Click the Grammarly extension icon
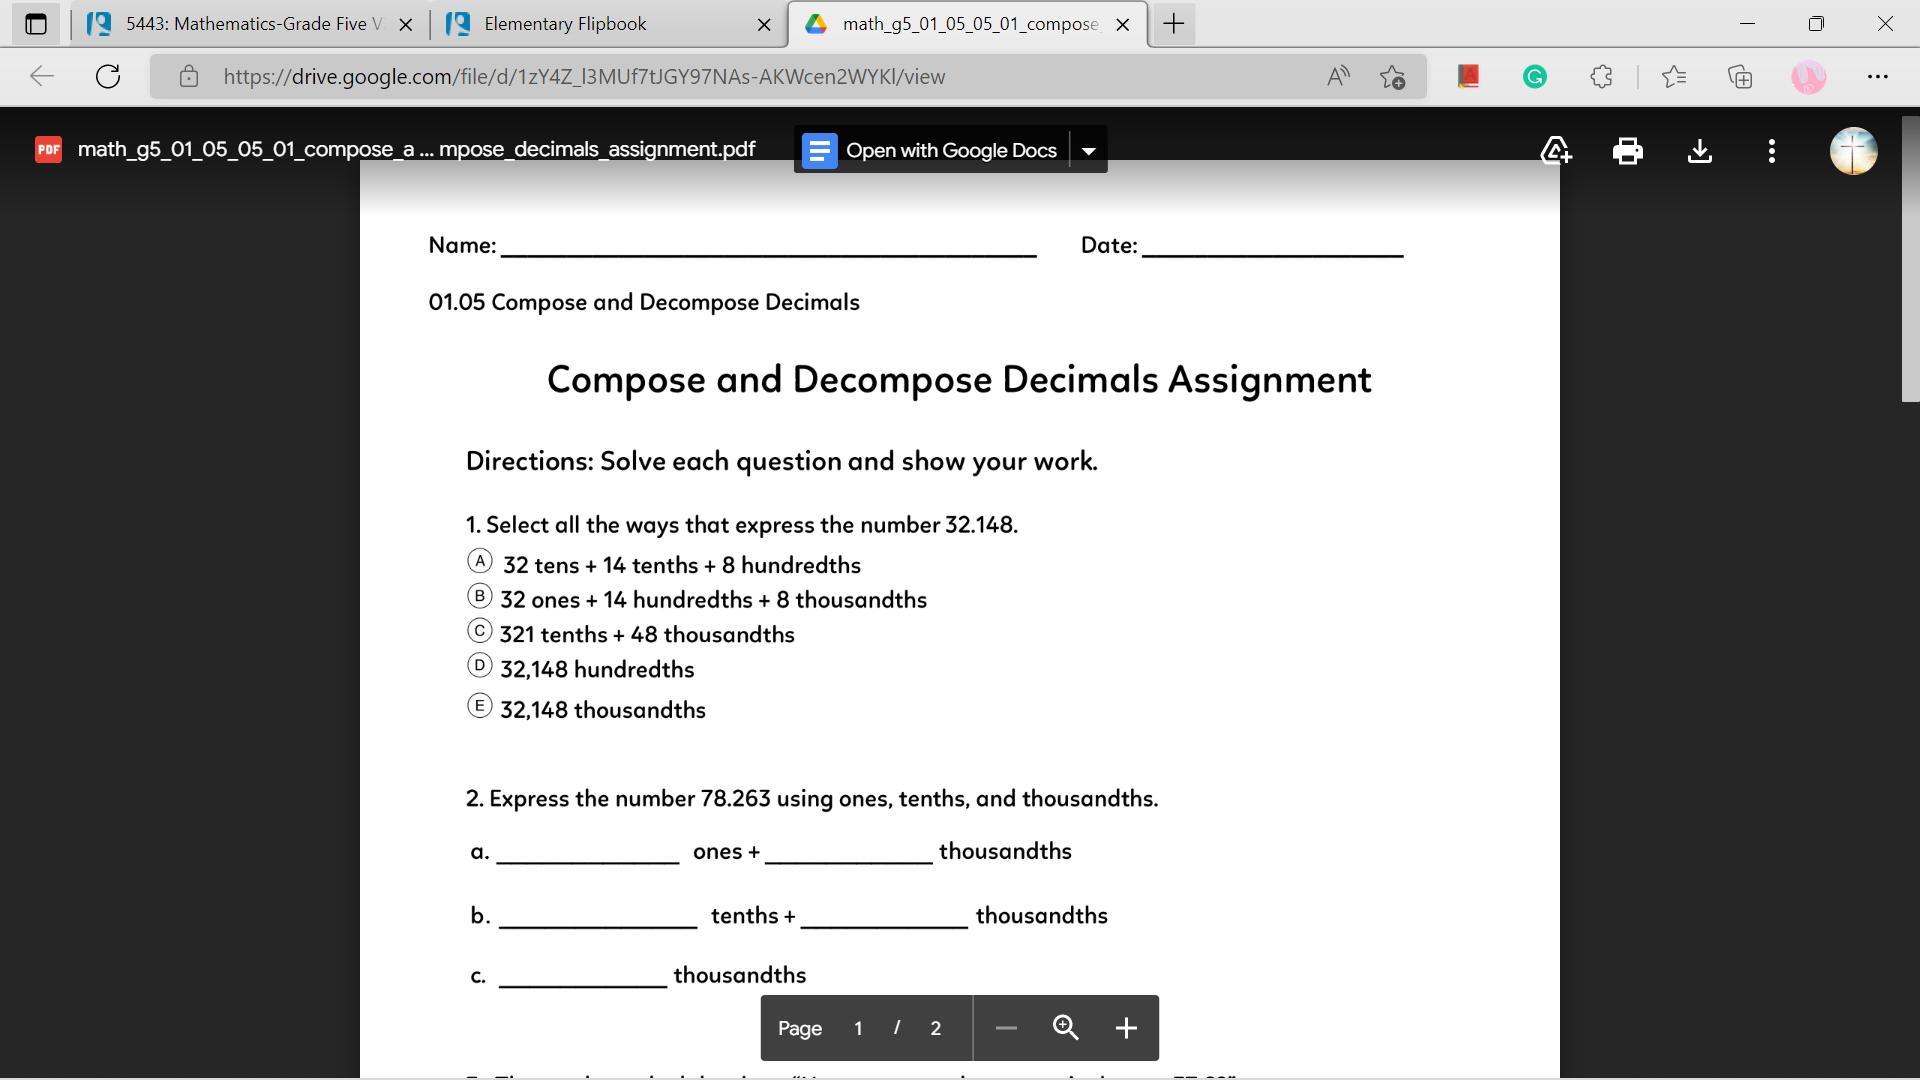Screen dimensions: 1920x1080 pos(1534,77)
